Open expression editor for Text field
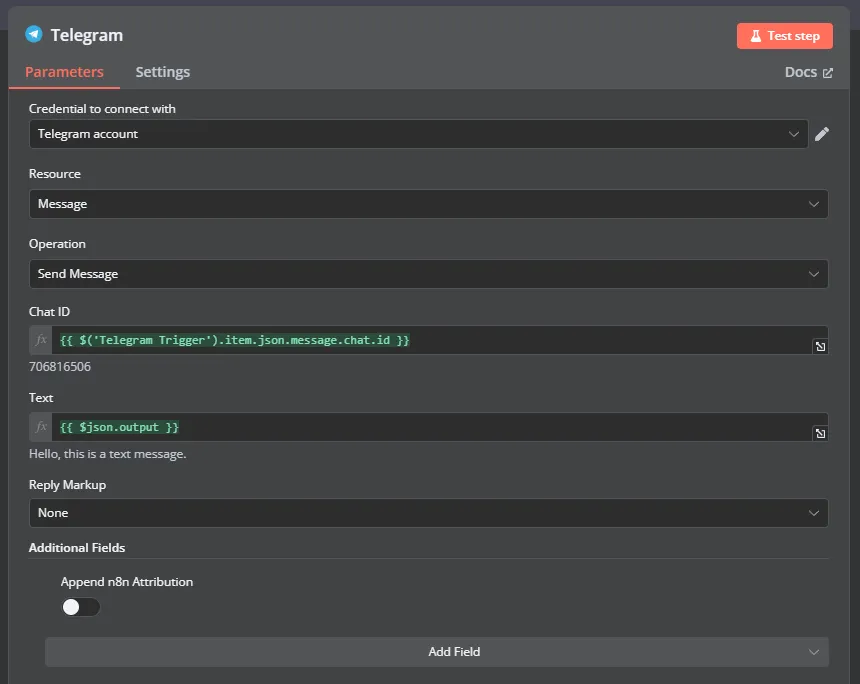Viewport: 860px width, 684px height. (x=820, y=434)
